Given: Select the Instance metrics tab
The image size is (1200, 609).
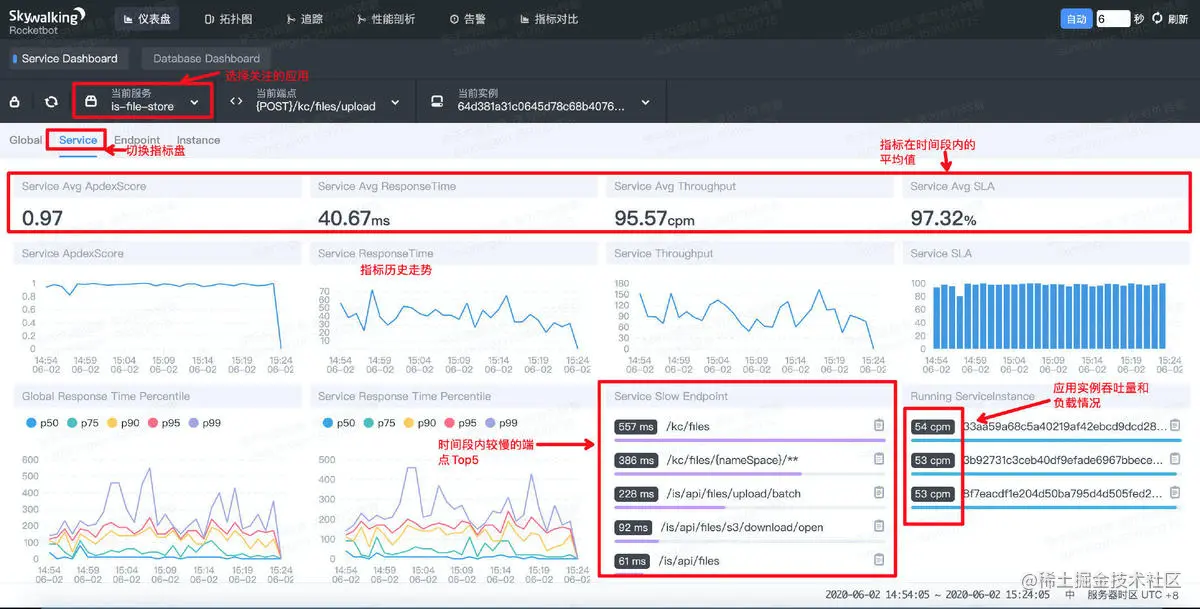Looking at the screenshot, I should pyautogui.click(x=198, y=140).
